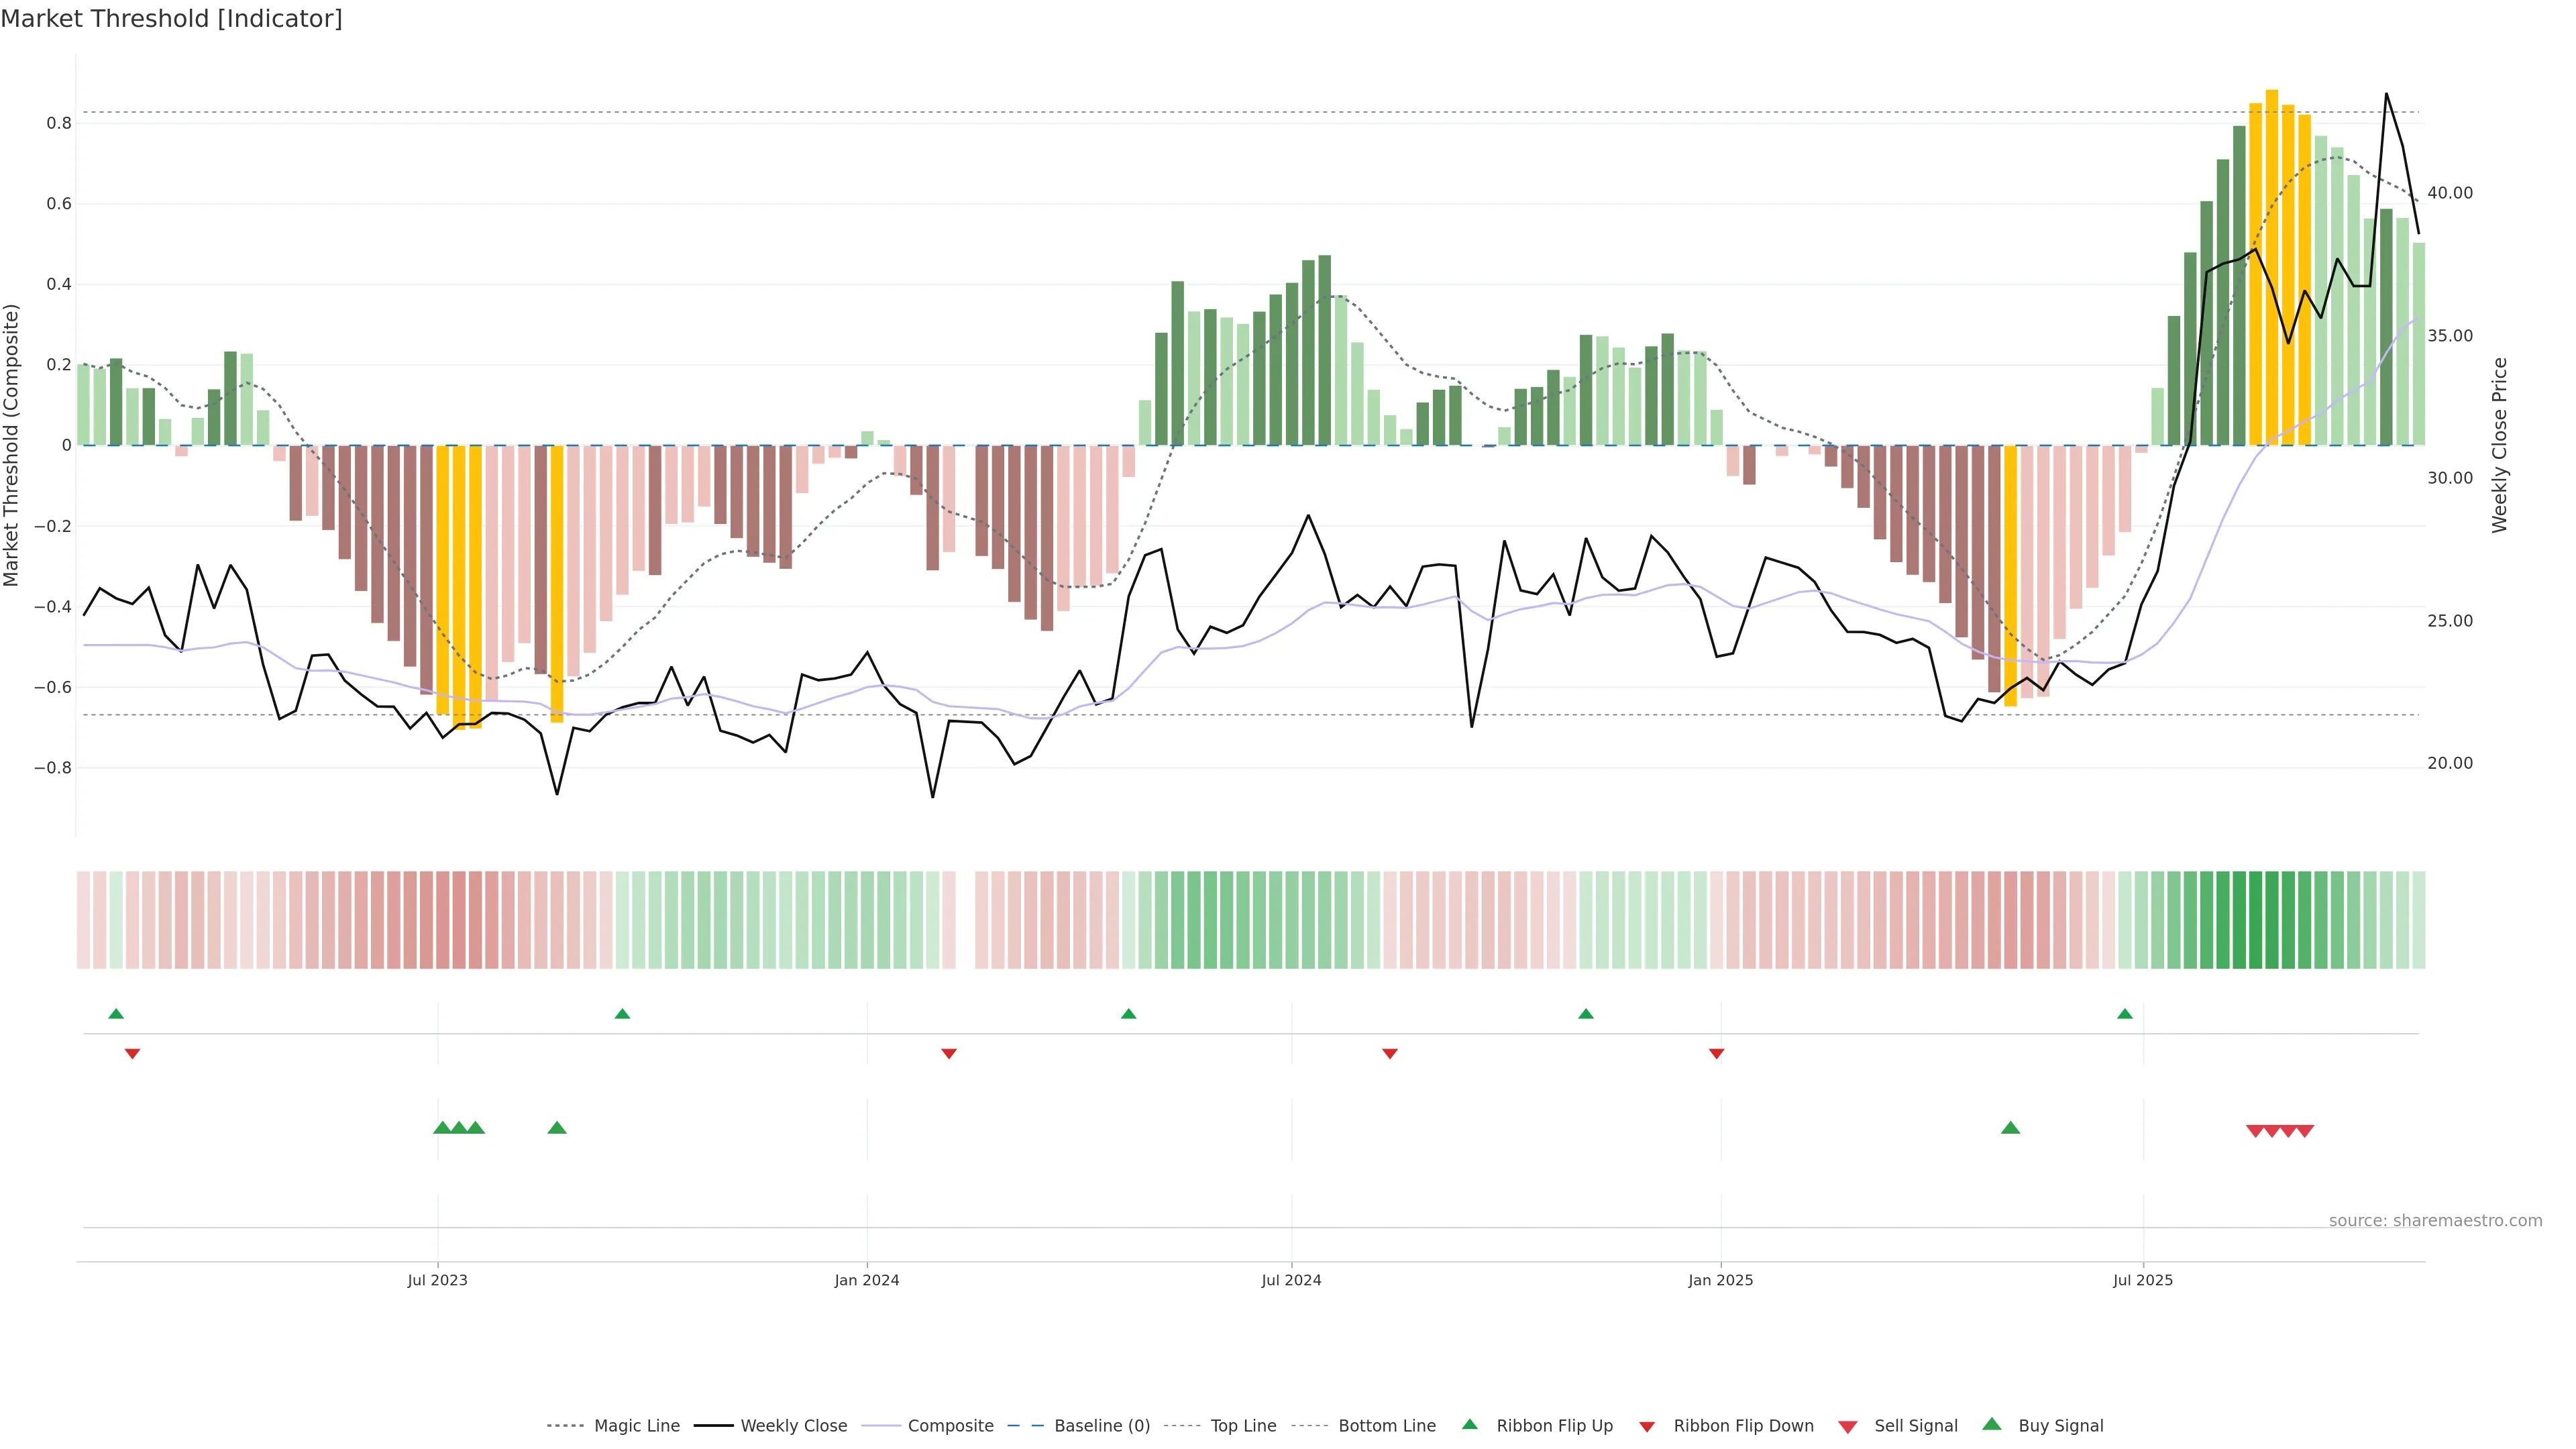Click the green ribbon flip up marker before Jul 2025
The image size is (2576, 1449).
coord(2125,1014)
